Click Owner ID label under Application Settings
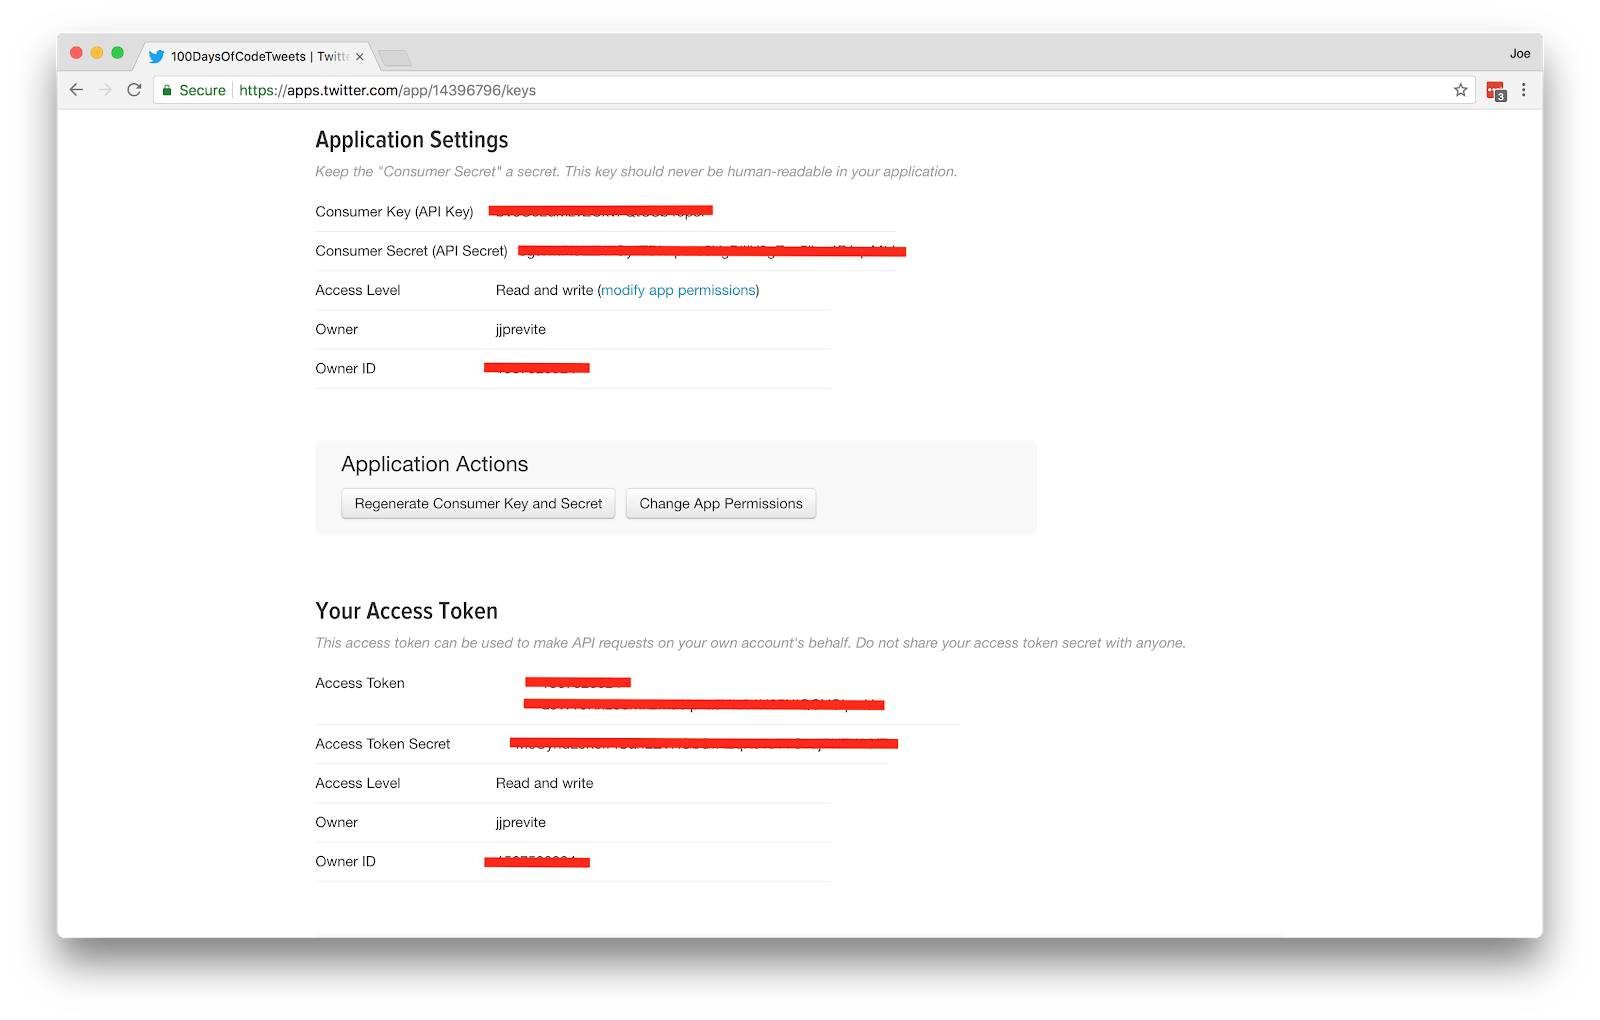This screenshot has width=1600, height=1020. coord(346,369)
